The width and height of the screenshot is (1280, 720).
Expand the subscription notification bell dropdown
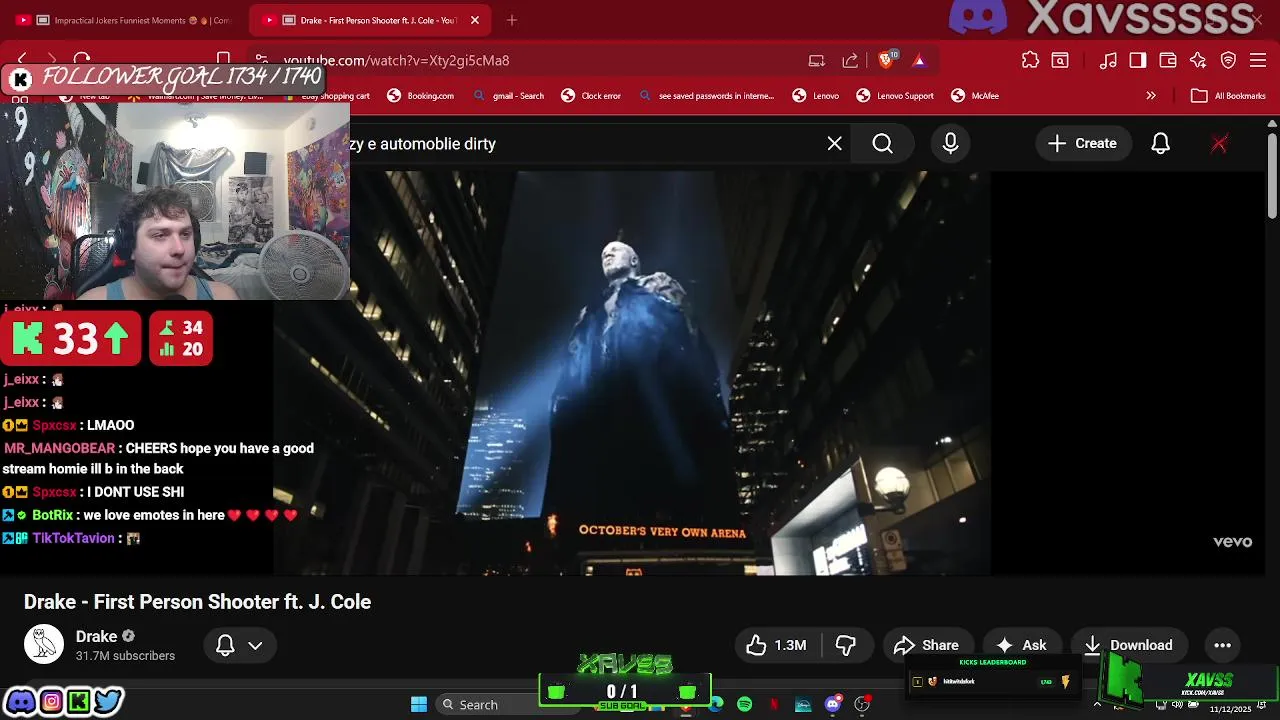tap(240, 645)
